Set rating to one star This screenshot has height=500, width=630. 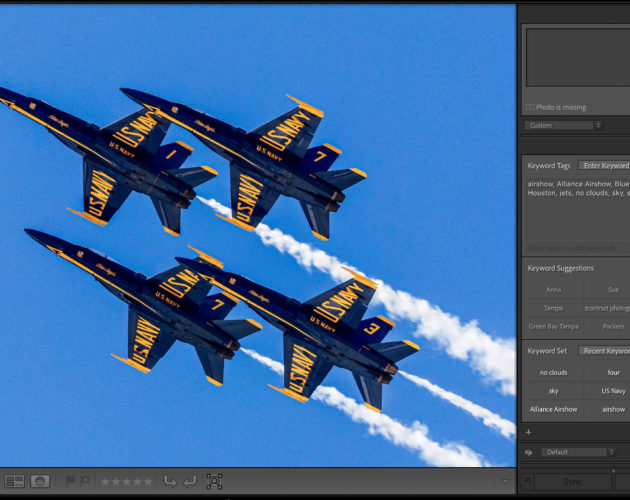[105, 482]
